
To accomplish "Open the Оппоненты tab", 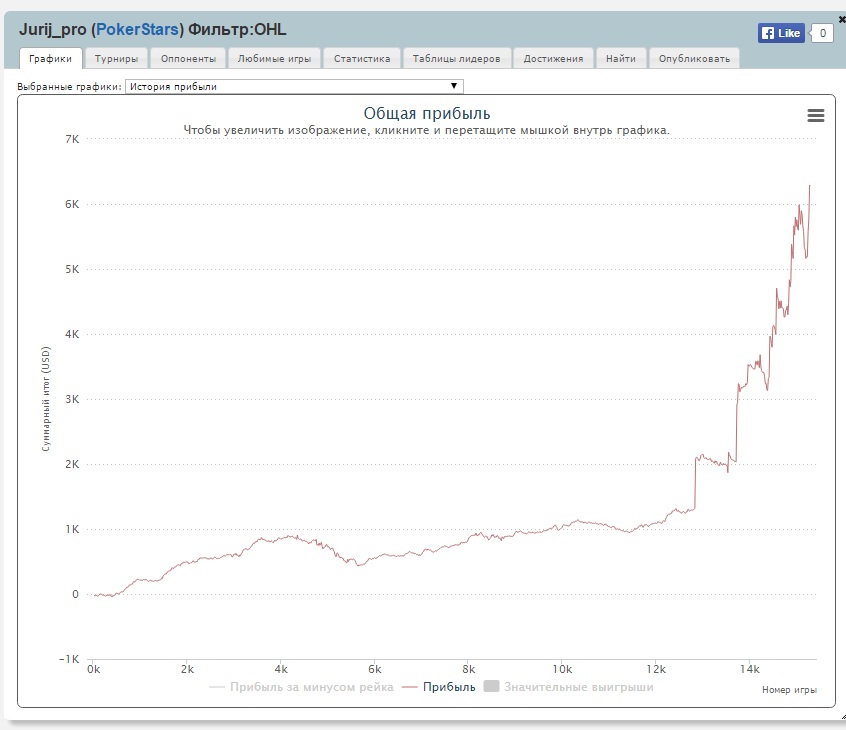I will click(188, 59).
